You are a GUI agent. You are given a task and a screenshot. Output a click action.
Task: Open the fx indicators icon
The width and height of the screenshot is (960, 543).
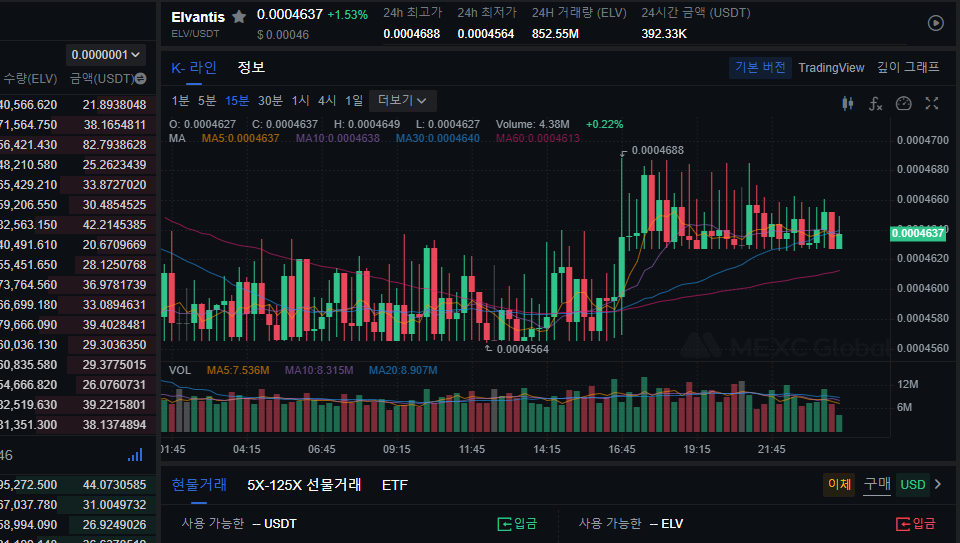(875, 103)
